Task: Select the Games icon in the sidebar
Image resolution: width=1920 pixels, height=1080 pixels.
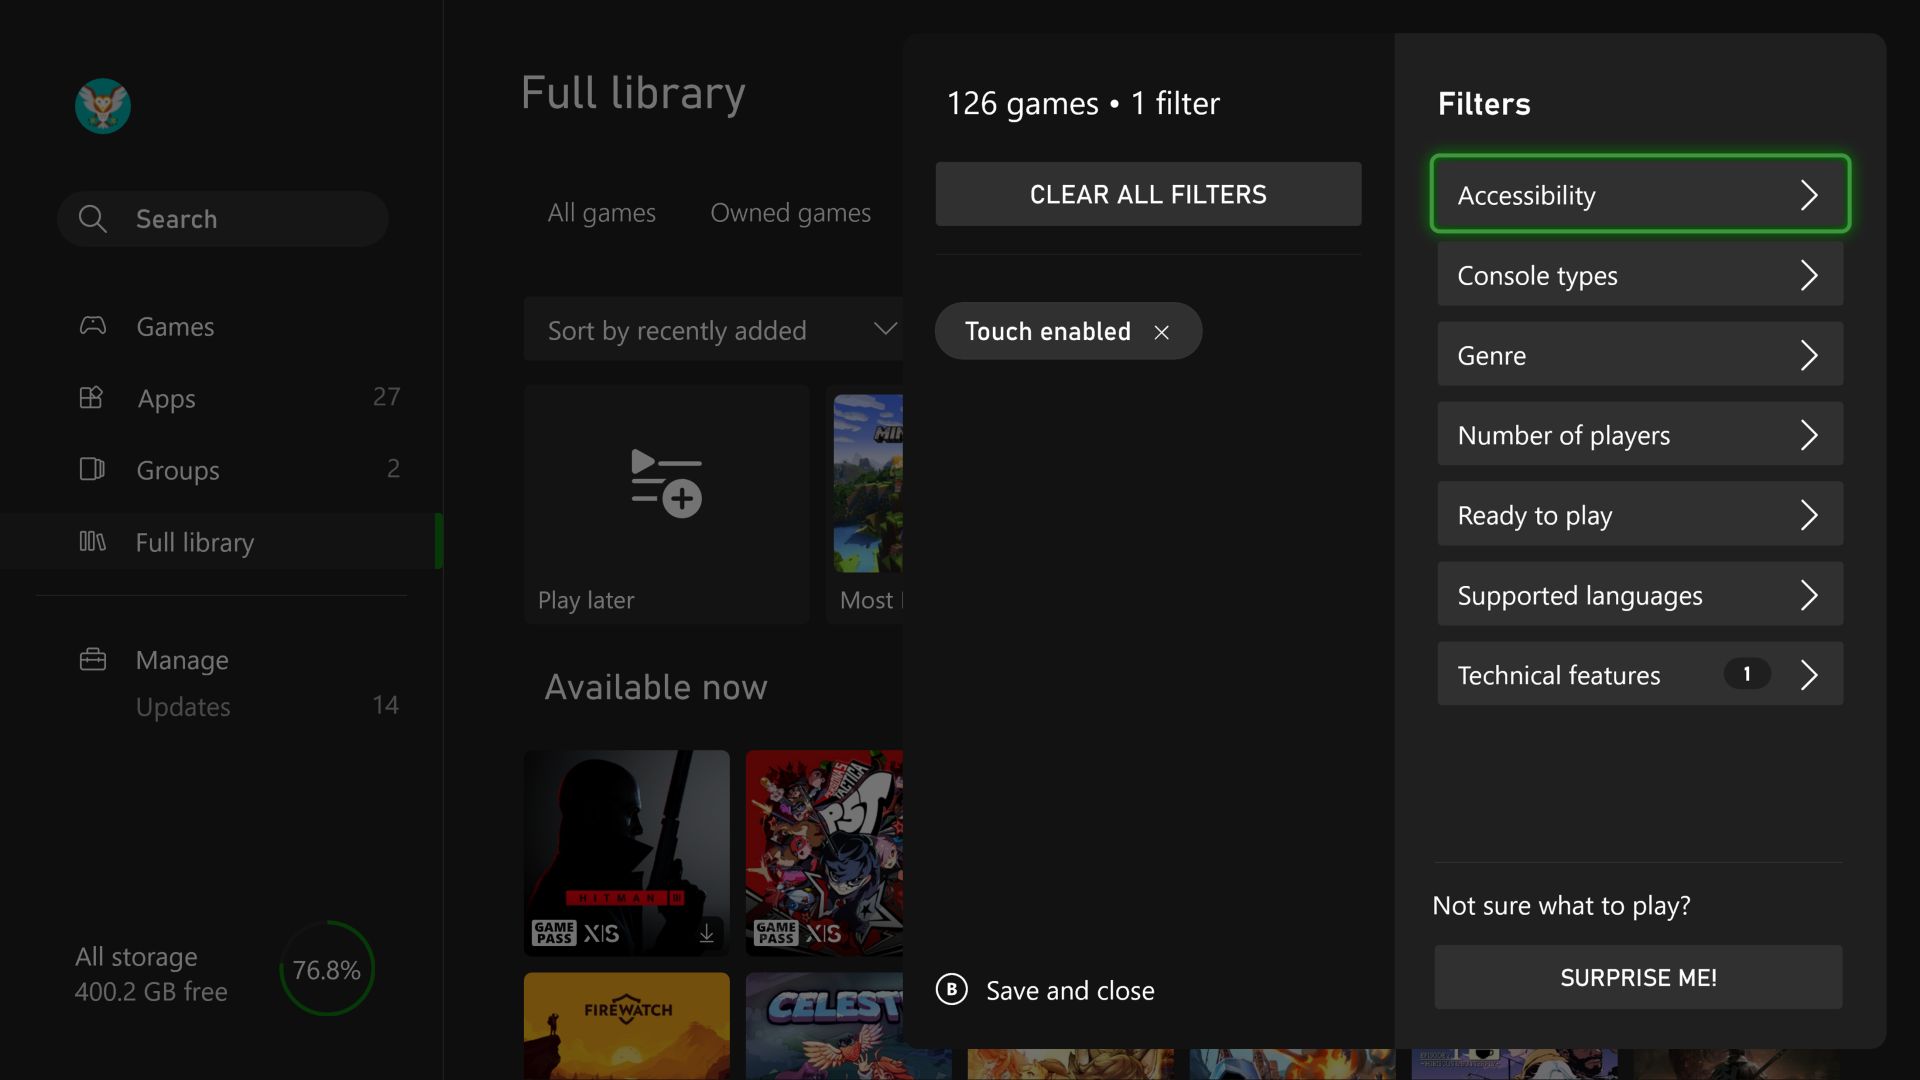Action: (x=93, y=325)
